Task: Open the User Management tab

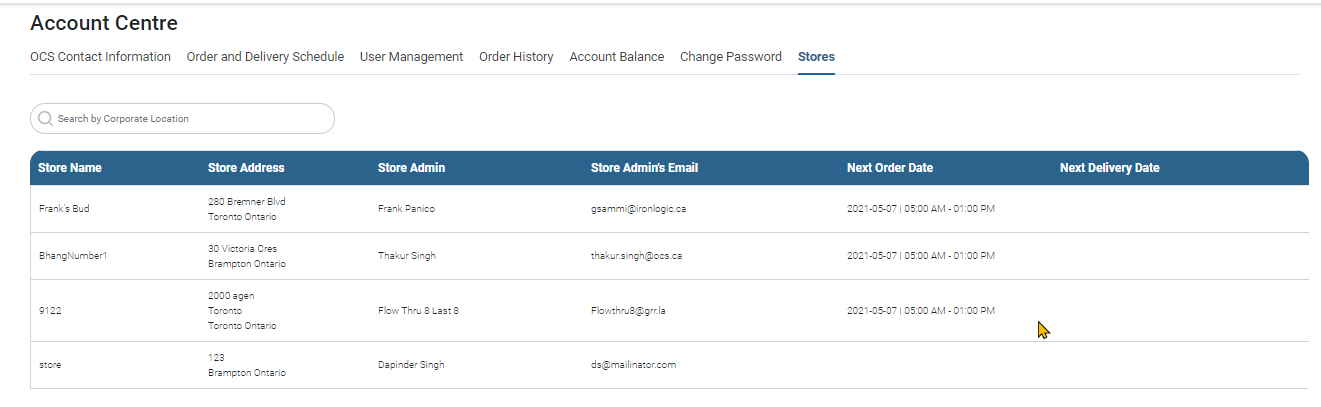Action: (x=411, y=57)
